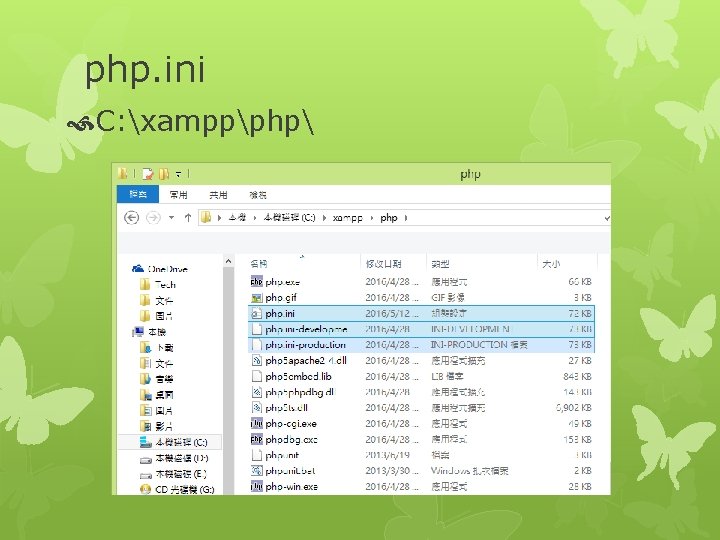This screenshot has height=540, width=720.
Task: Select the phpunit.bat file icon
Action: pyautogui.click(x=256, y=470)
